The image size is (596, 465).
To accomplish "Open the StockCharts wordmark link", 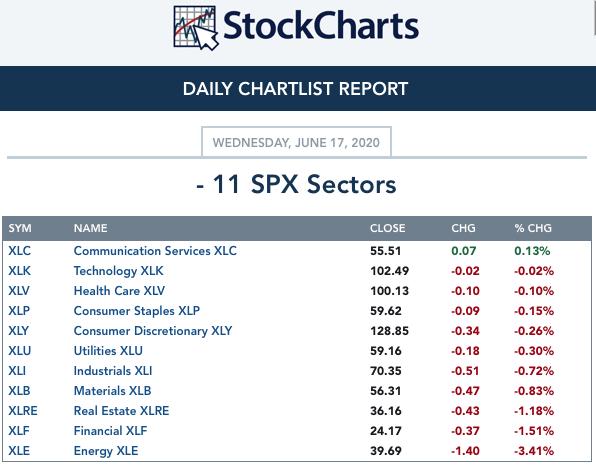I will pos(321,25).
